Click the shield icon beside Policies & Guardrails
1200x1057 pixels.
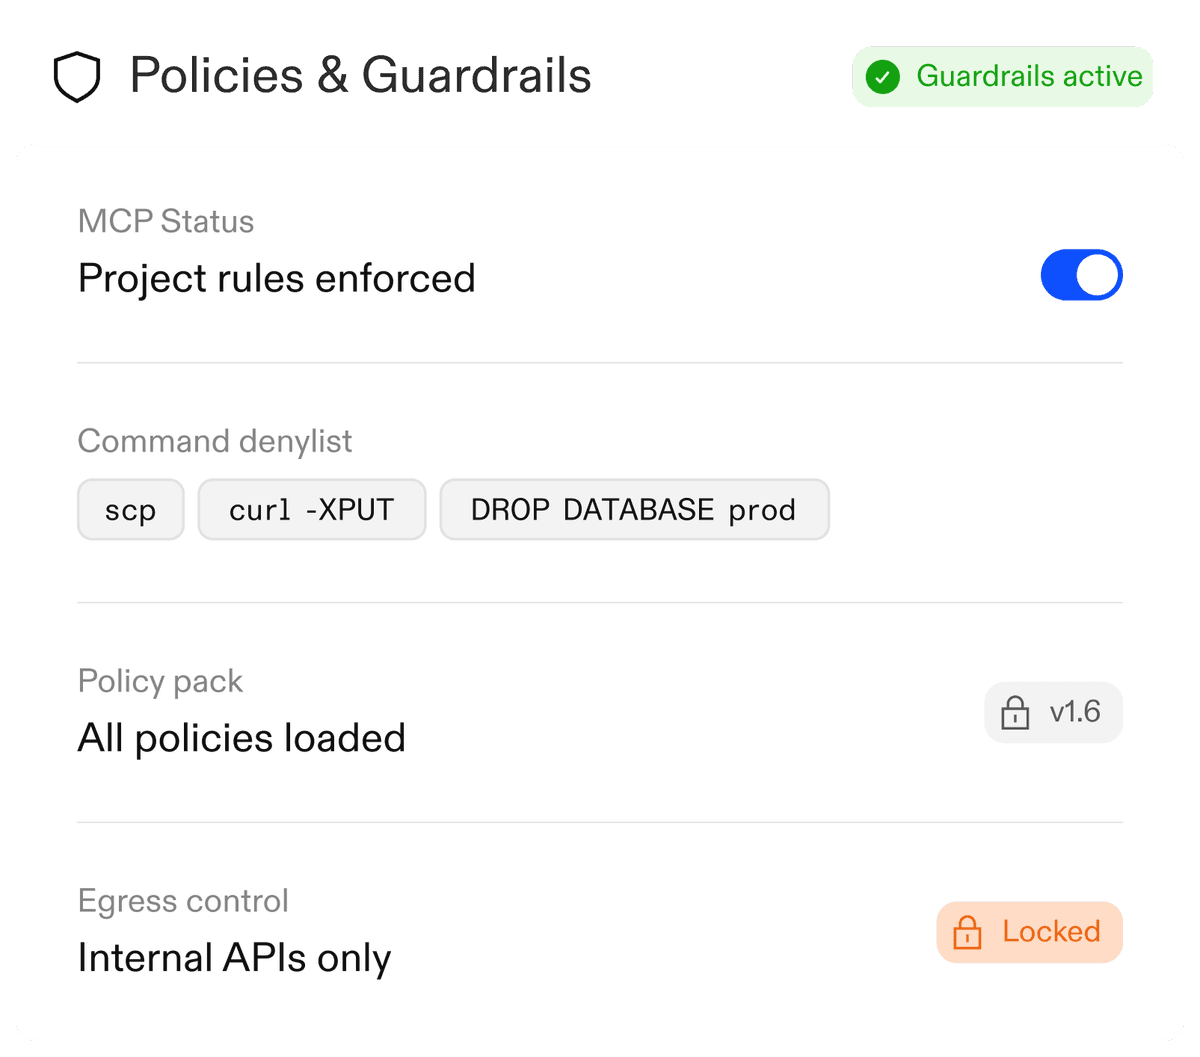click(77, 76)
